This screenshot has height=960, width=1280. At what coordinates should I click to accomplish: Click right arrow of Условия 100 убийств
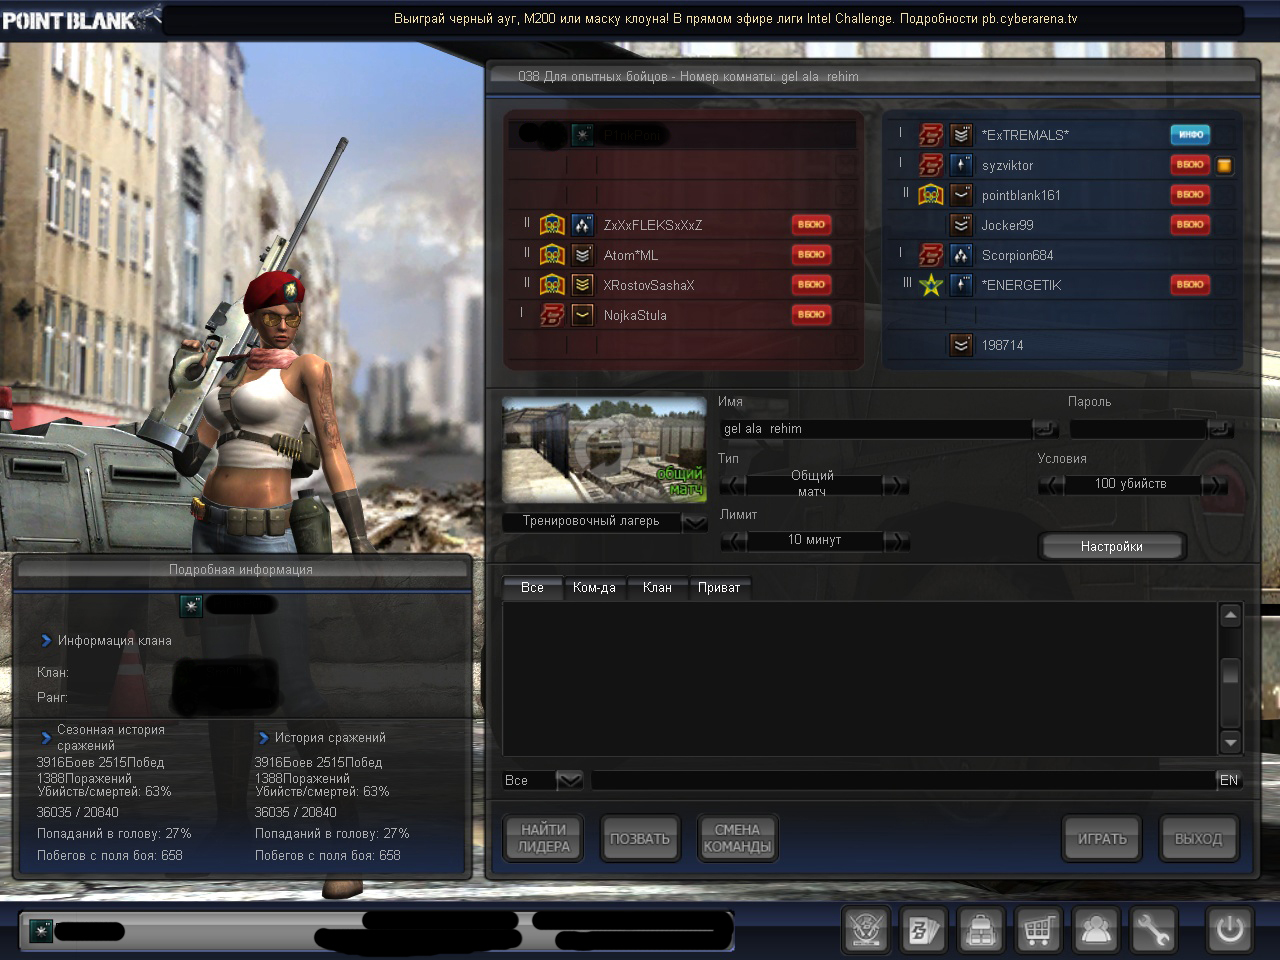[x=1214, y=485]
